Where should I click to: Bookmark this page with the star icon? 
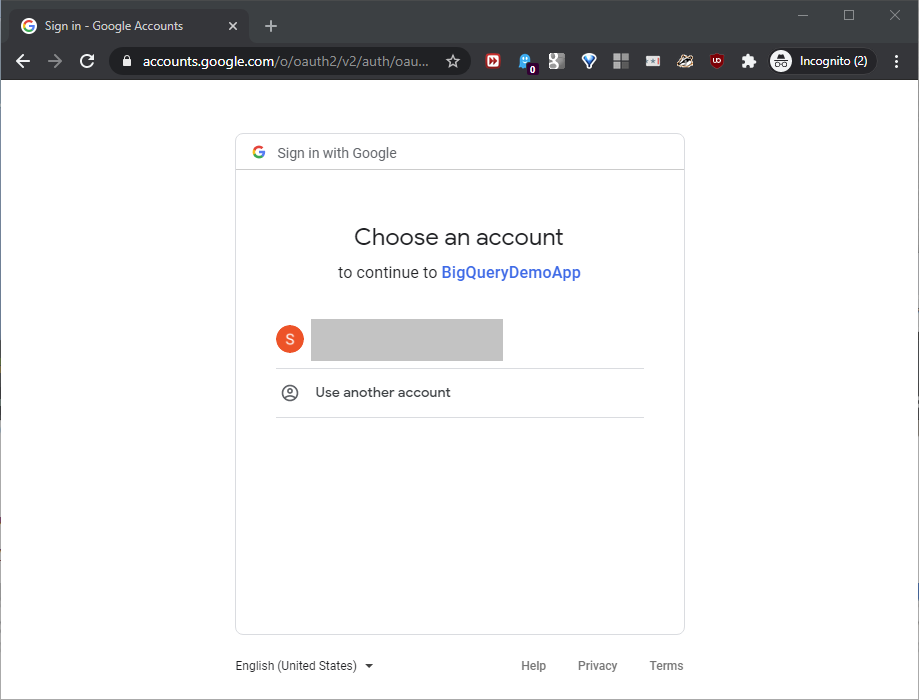tap(453, 61)
